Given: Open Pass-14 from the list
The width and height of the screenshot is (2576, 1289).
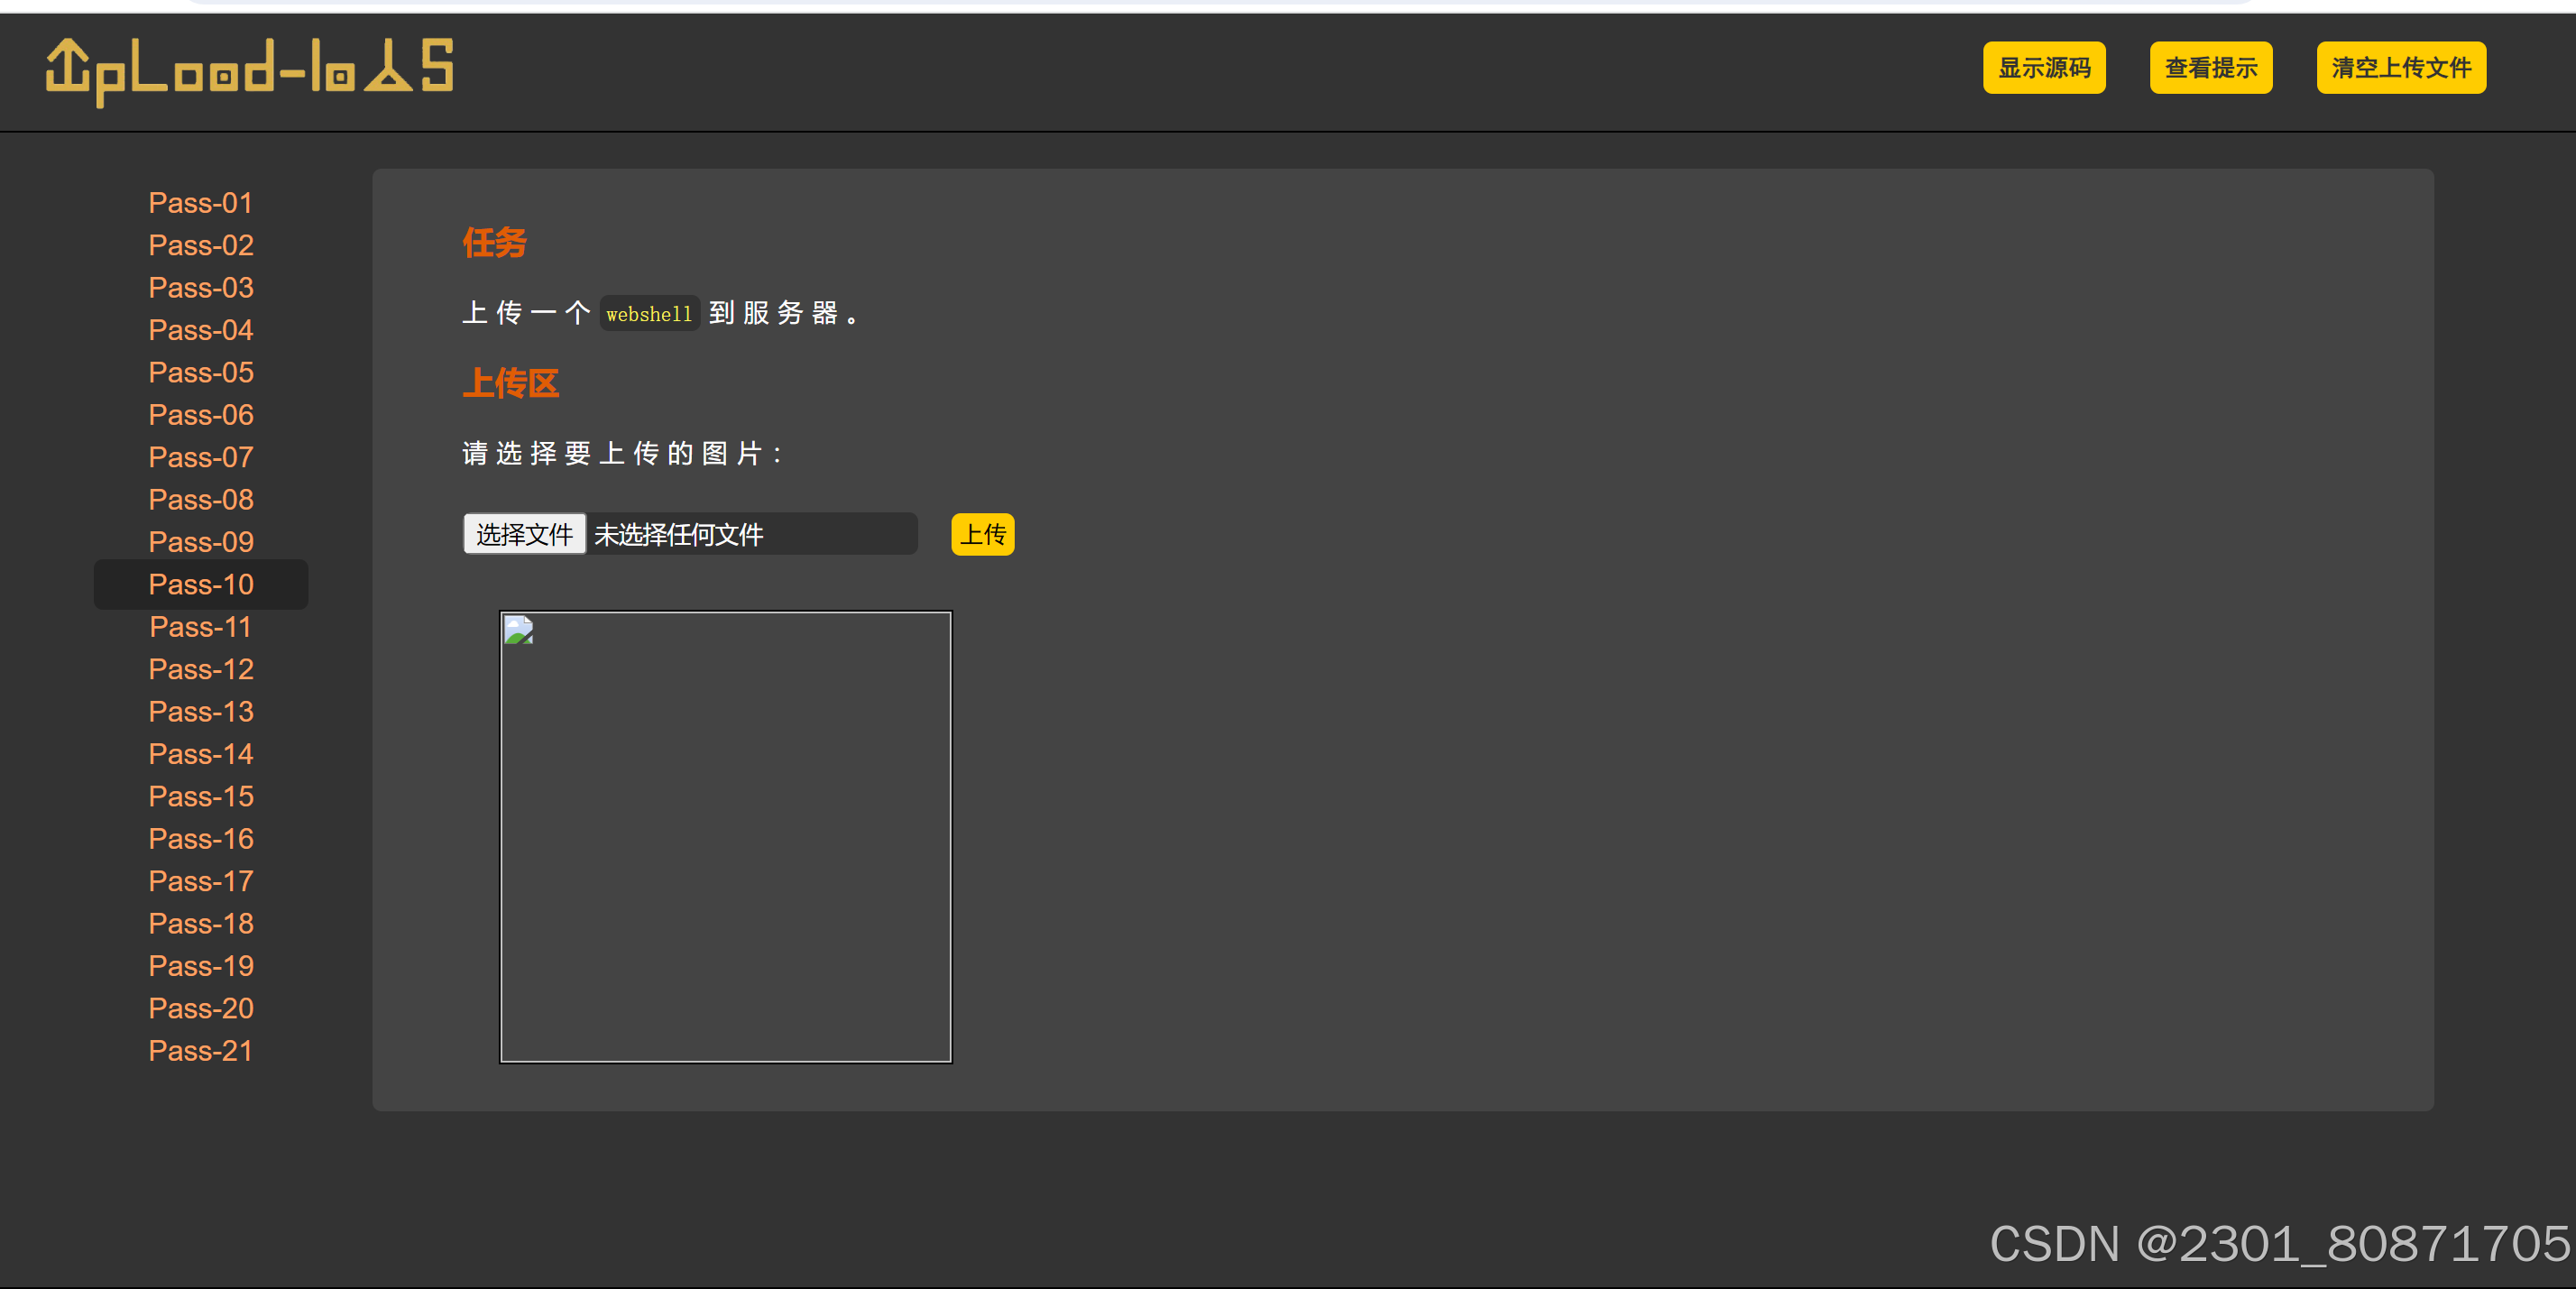Looking at the screenshot, I should 200,754.
